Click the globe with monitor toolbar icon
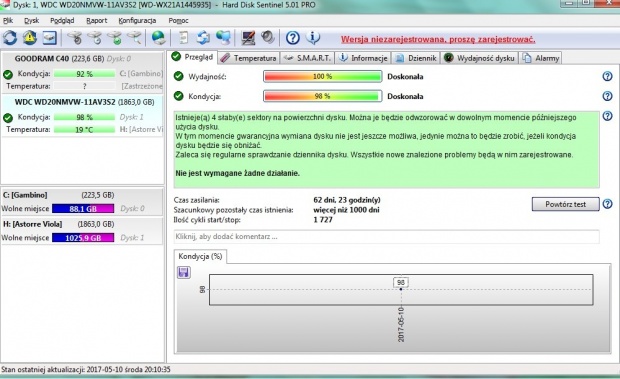This screenshot has width=620, height=379. [x=223, y=38]
